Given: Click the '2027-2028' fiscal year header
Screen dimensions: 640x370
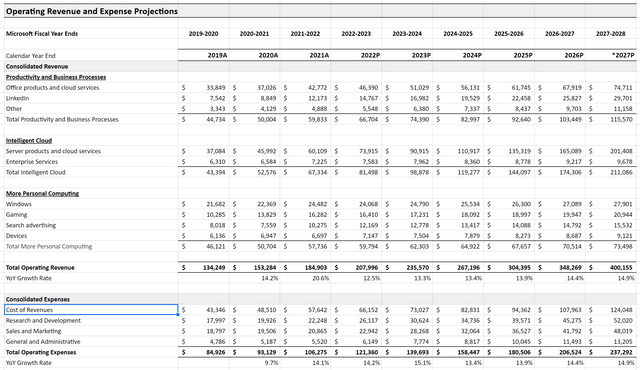Looking at the screenshot, I should 610,34.
